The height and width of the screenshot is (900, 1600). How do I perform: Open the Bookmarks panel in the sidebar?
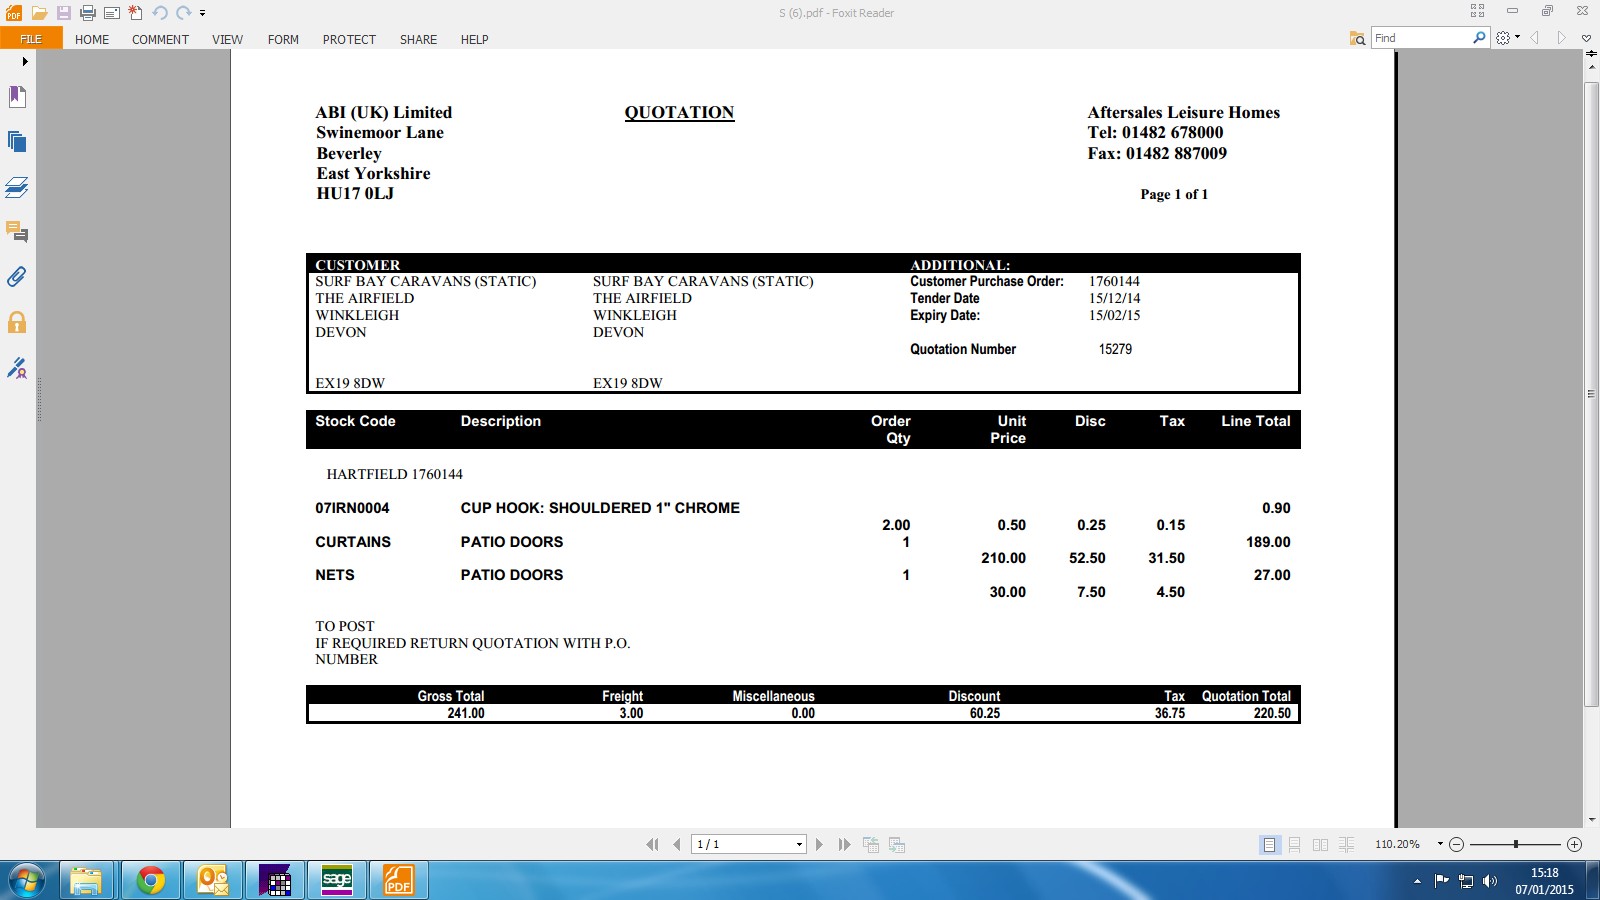point(17,96)
